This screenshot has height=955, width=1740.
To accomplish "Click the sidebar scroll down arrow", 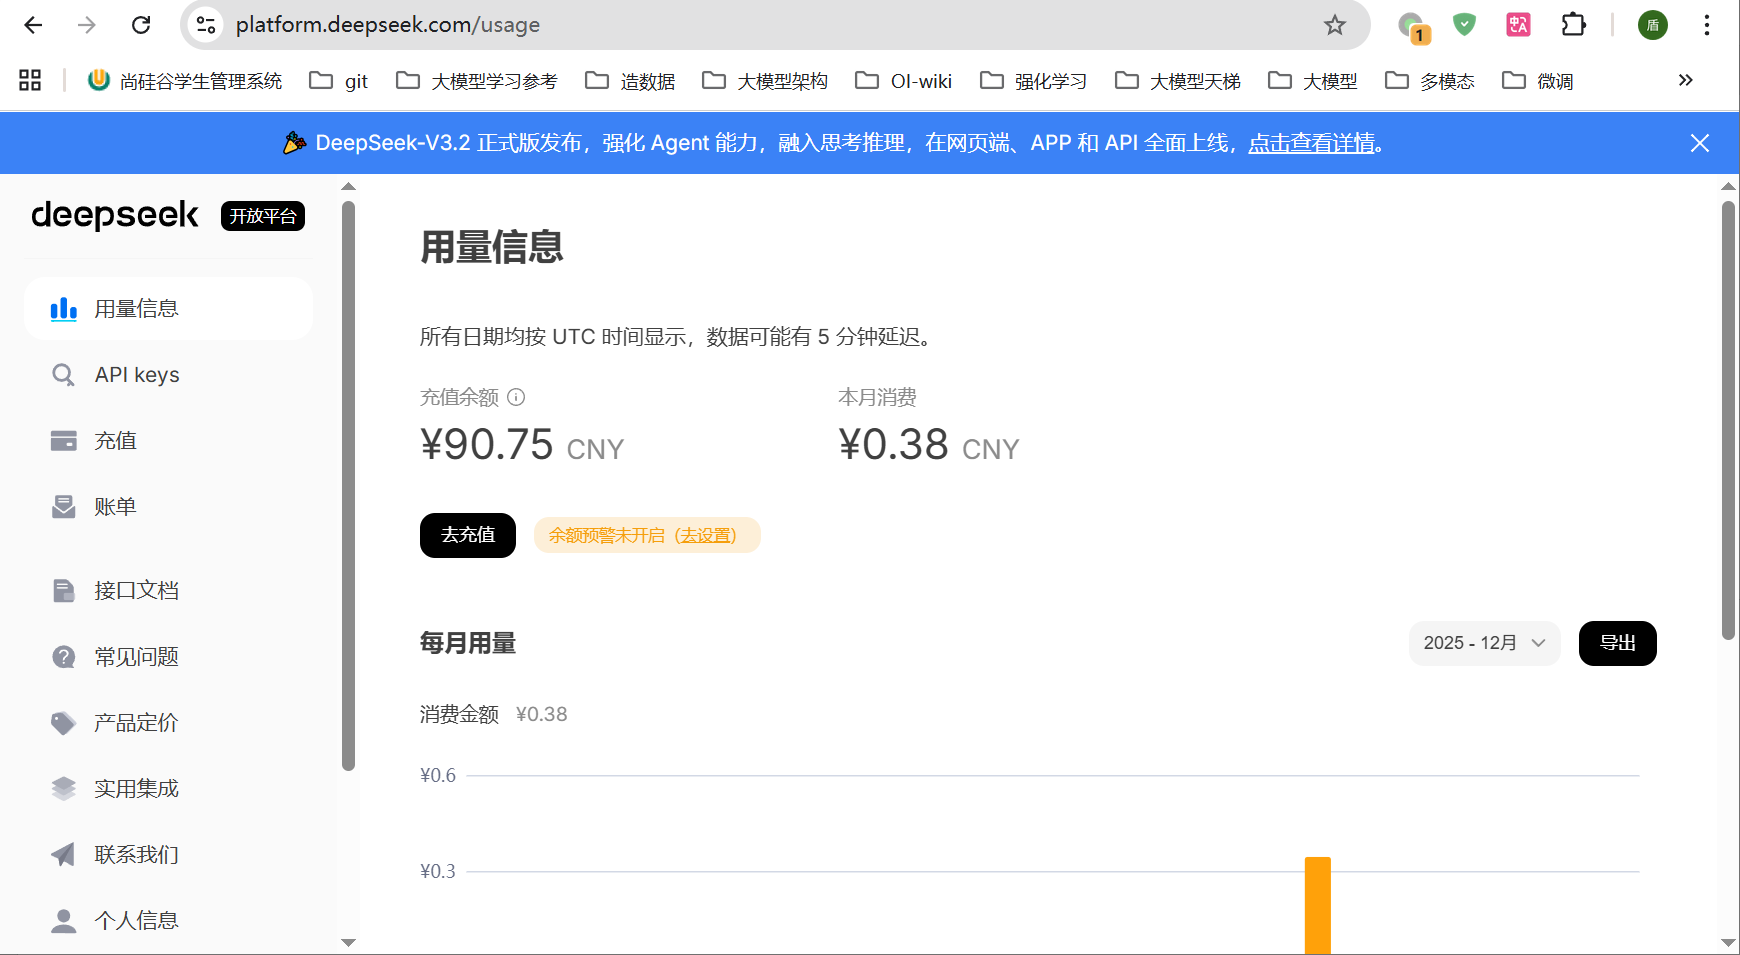I will pyautogui.click(x=348, y=942).
